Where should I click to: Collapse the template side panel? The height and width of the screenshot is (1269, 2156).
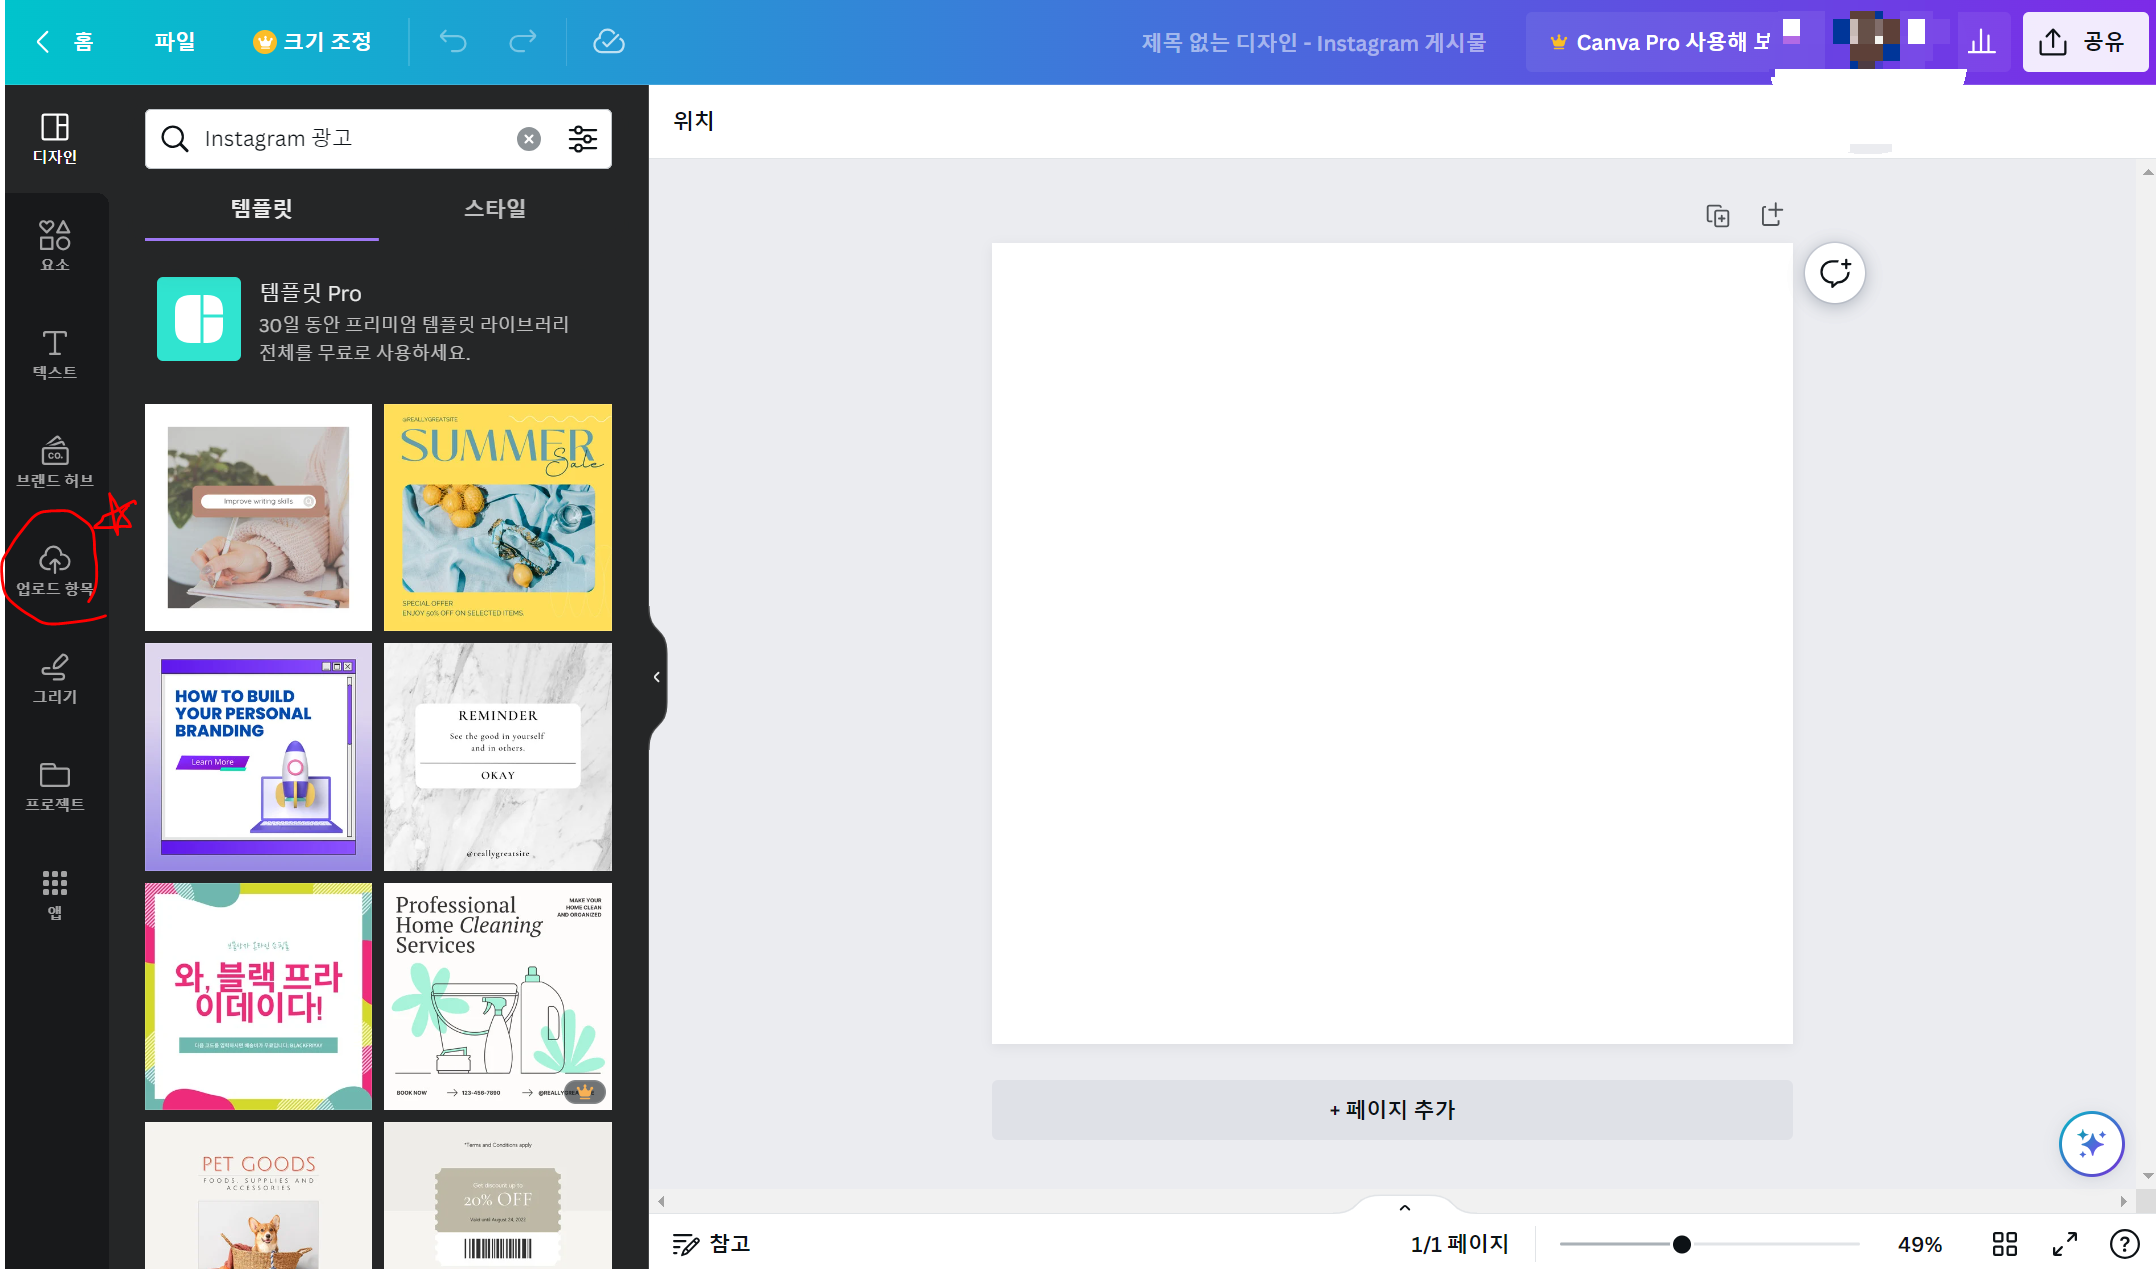[657, 676]
